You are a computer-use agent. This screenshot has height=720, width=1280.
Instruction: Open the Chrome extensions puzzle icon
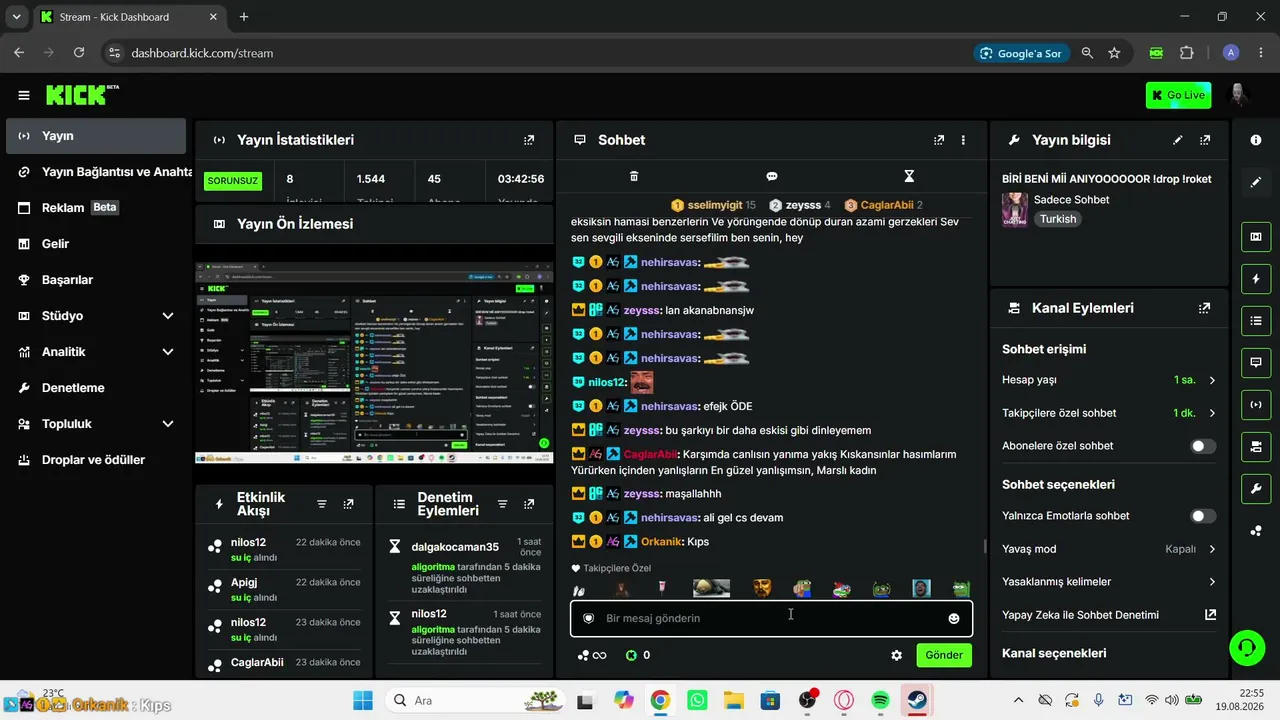click(1187, 53)
